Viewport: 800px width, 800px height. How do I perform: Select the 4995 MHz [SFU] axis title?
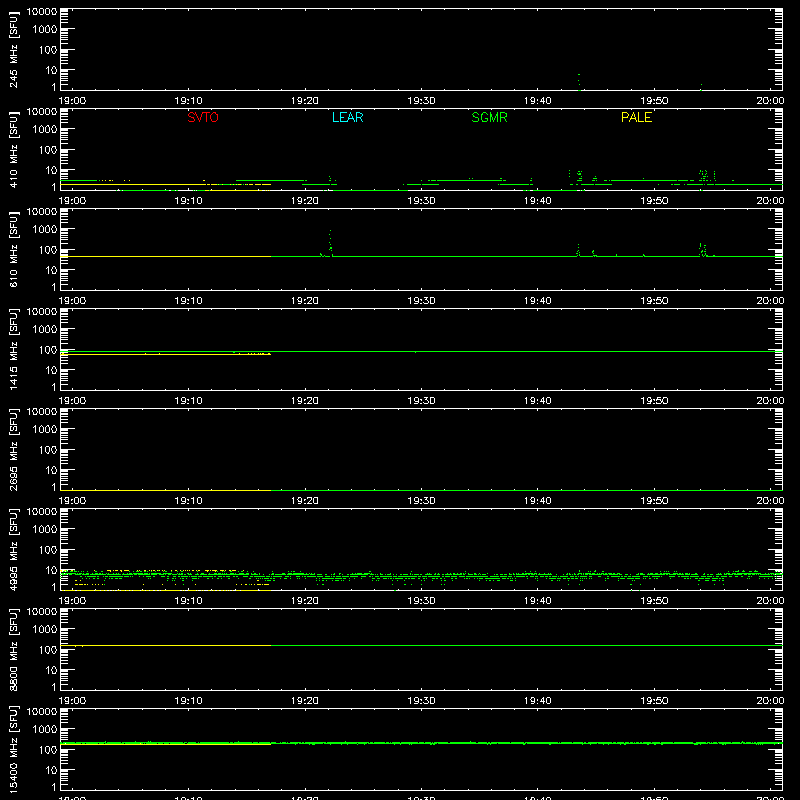13,550
